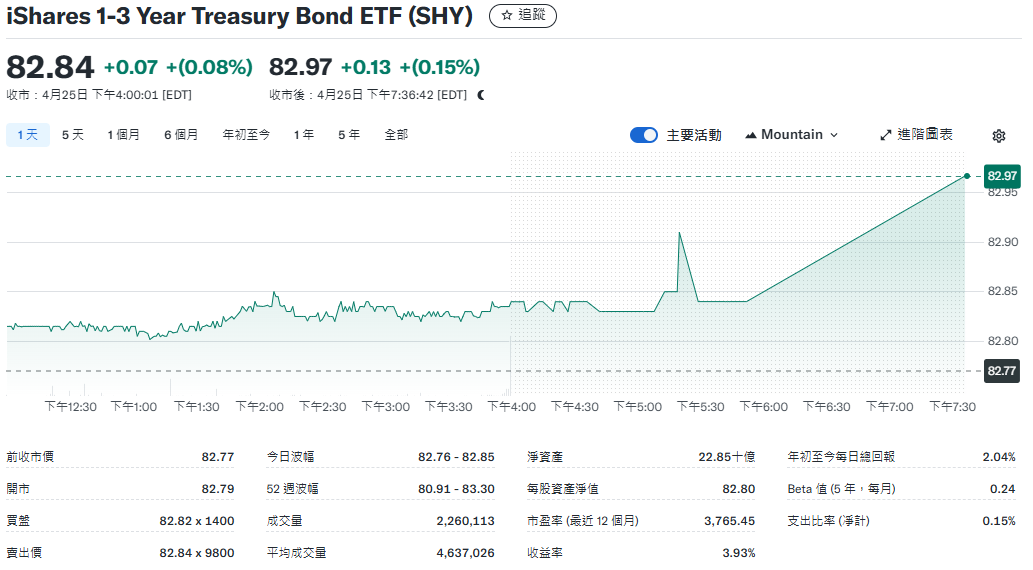Viewport: 1033px width, 570px height.
Task: Click the iShares 1-3 Year Treasury Bond ETF title
Action: pyautogui.click(x=240, y=16)
